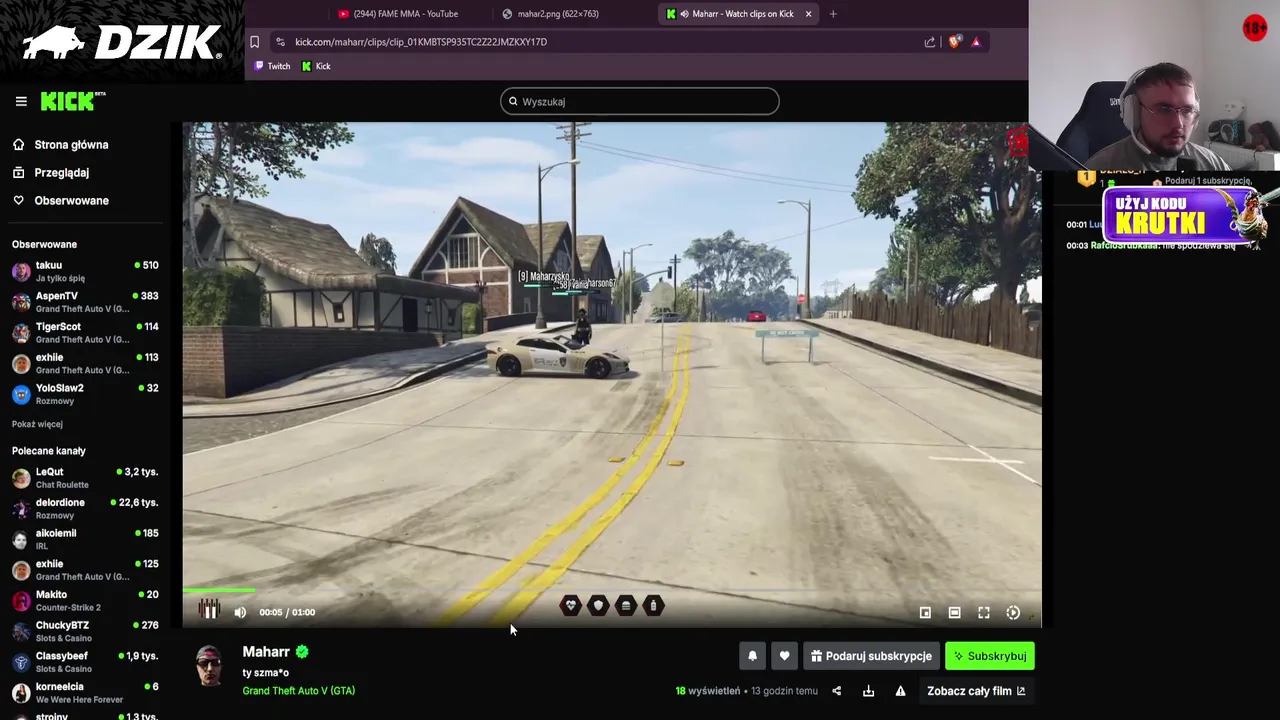This screenshot has width=1280, height=720.
Task: Open recommended channel ChuckyBTZ
Action: 85,632
